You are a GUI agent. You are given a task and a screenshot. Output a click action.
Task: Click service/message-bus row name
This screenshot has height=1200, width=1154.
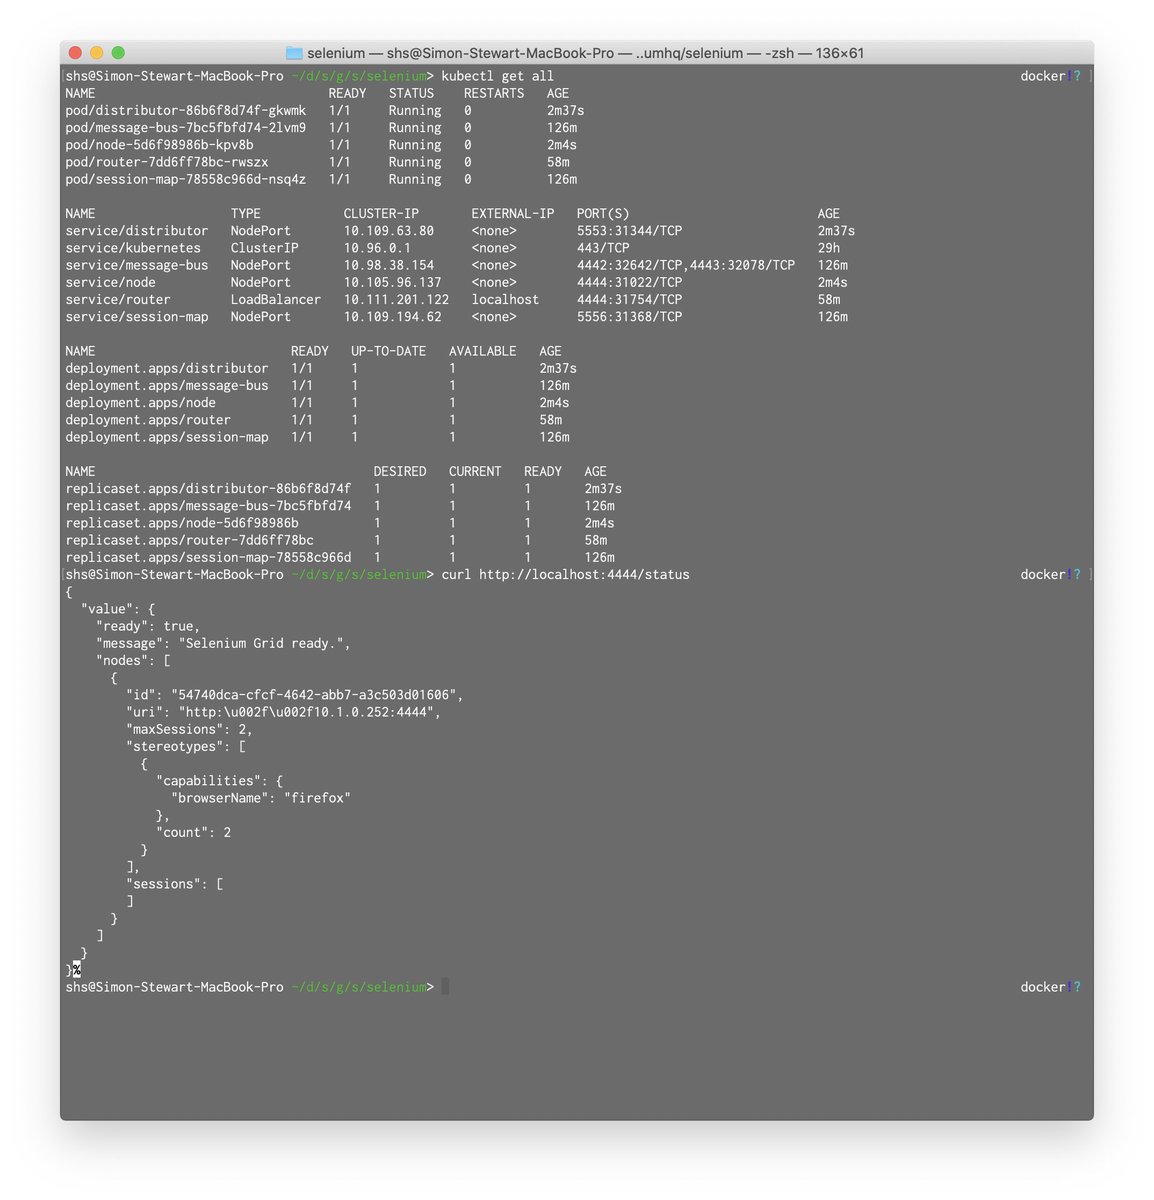[137, 265]
